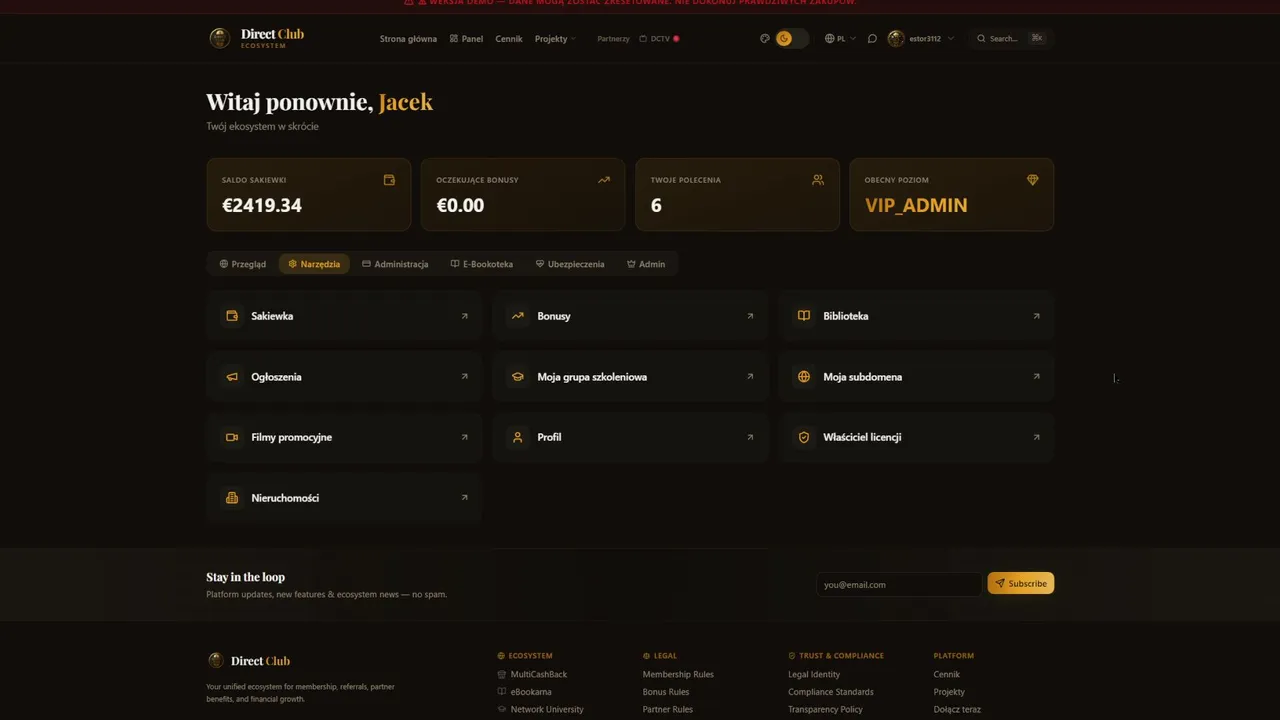Click the arrow on the Nieruchomości card

(464, 498)
